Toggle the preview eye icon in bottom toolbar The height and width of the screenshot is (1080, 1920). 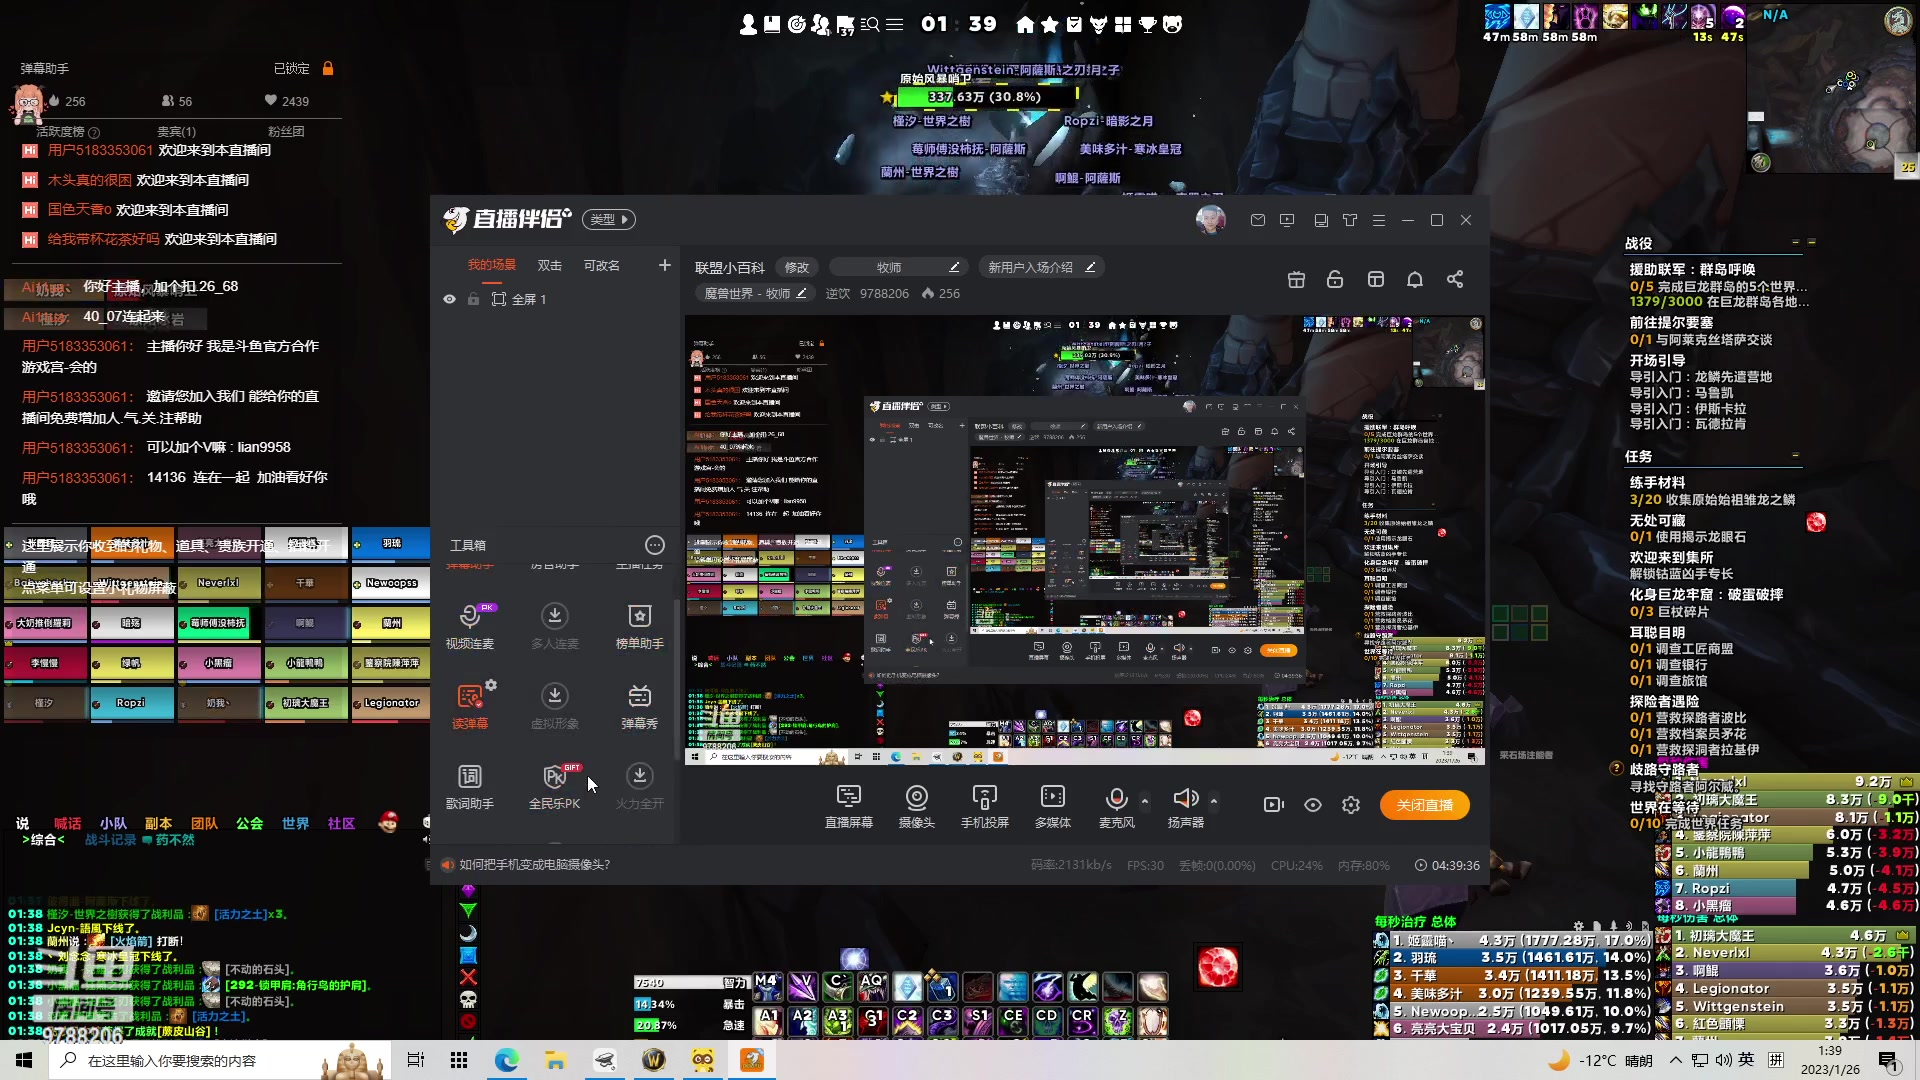pos(1313,805)
